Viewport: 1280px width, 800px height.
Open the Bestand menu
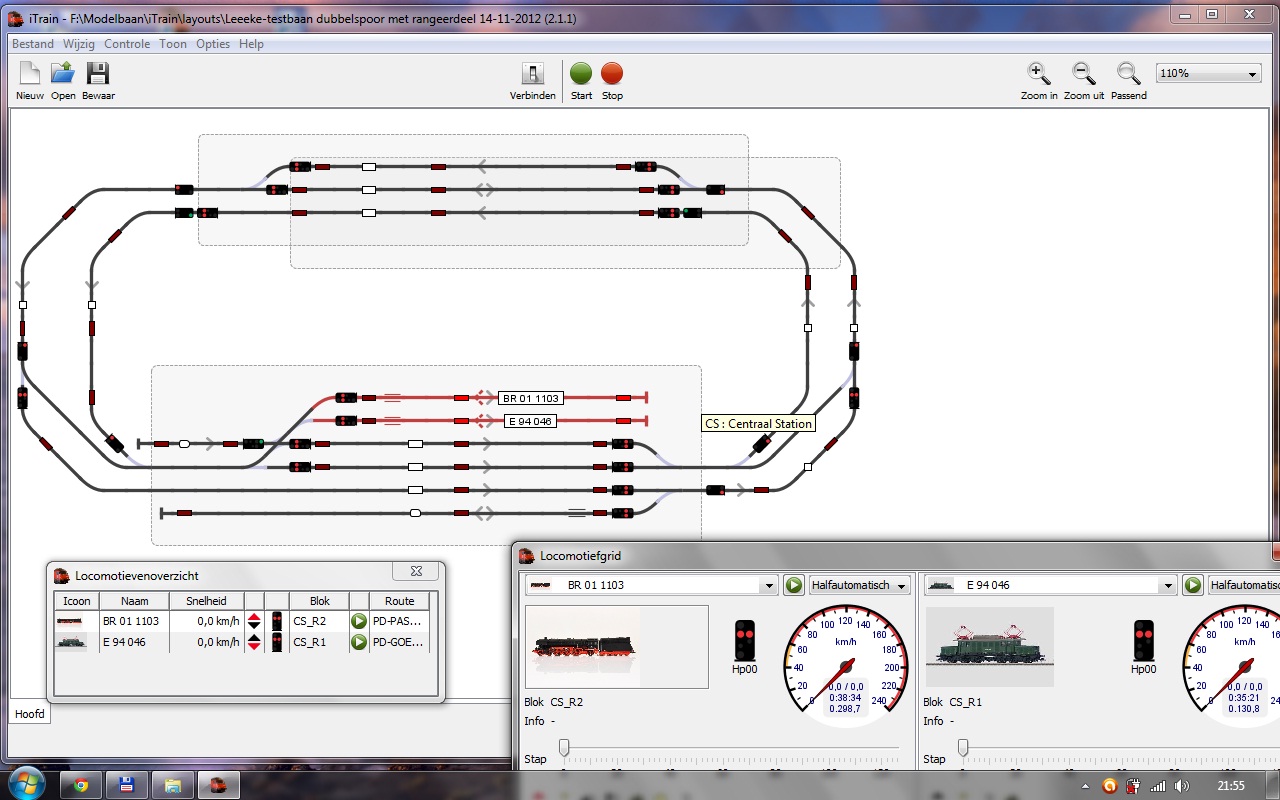coord(33,44)
